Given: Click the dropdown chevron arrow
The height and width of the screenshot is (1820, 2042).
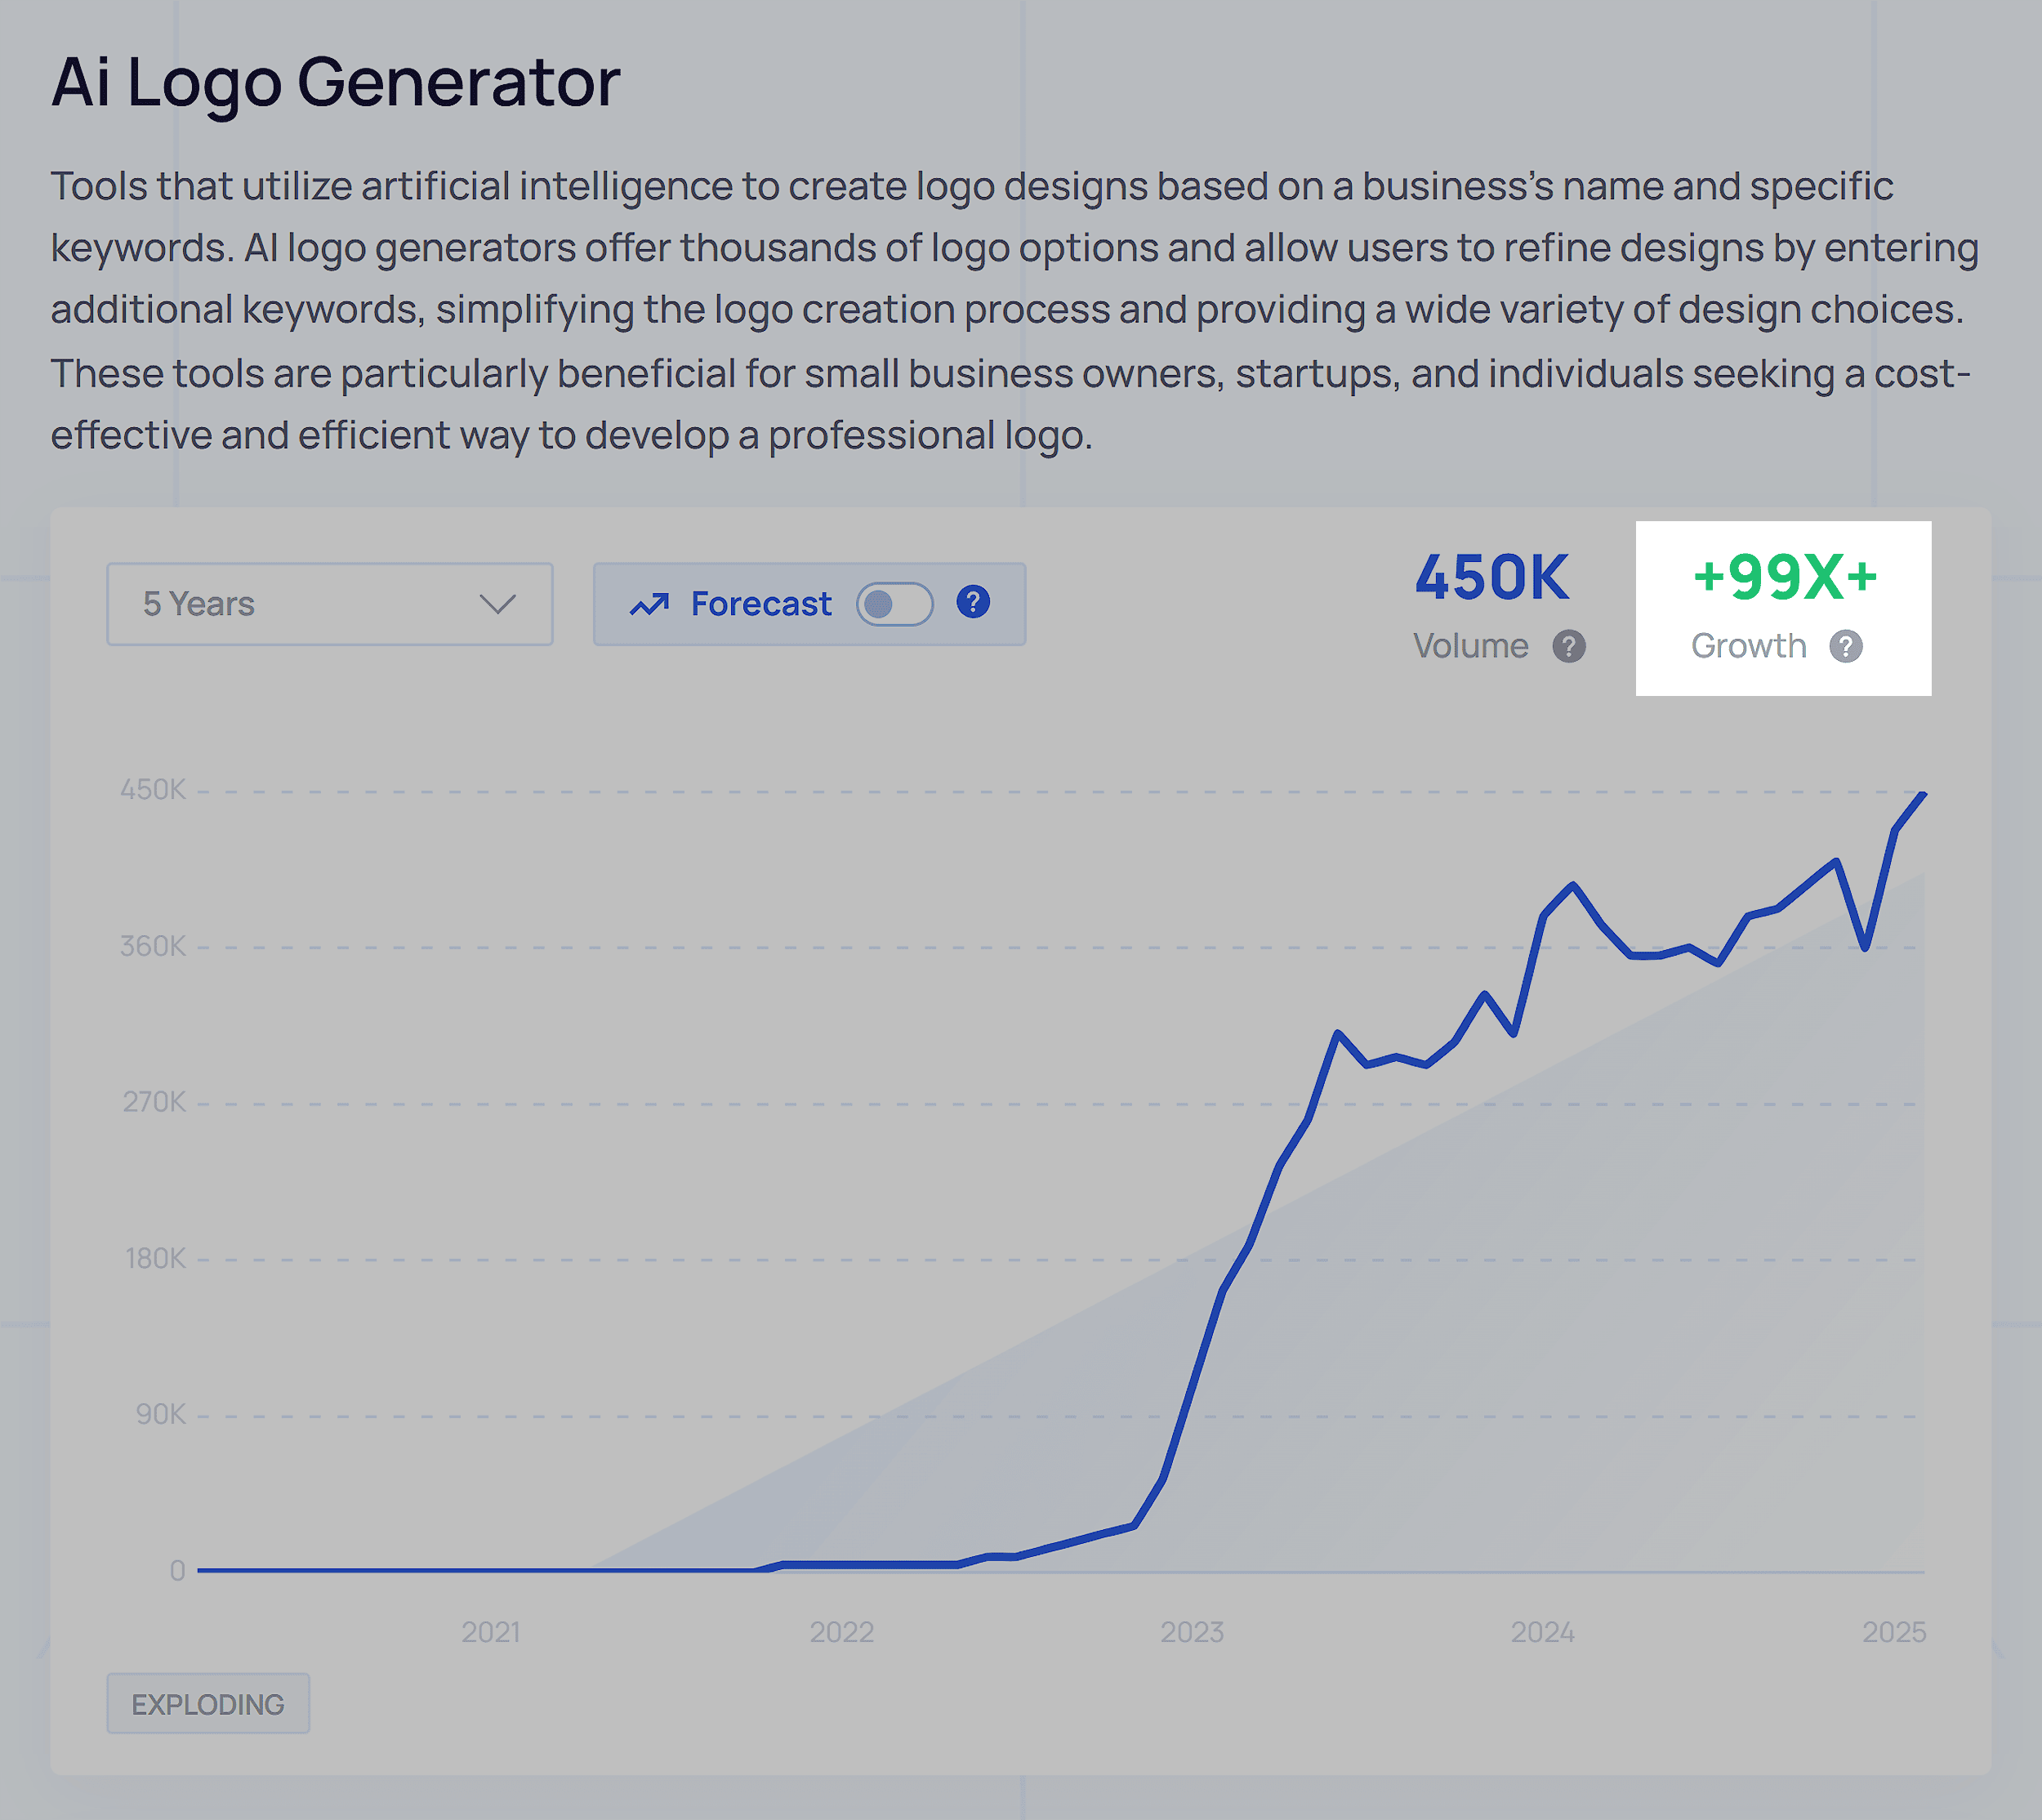Looking at the screenshot, I should (497, 604).
